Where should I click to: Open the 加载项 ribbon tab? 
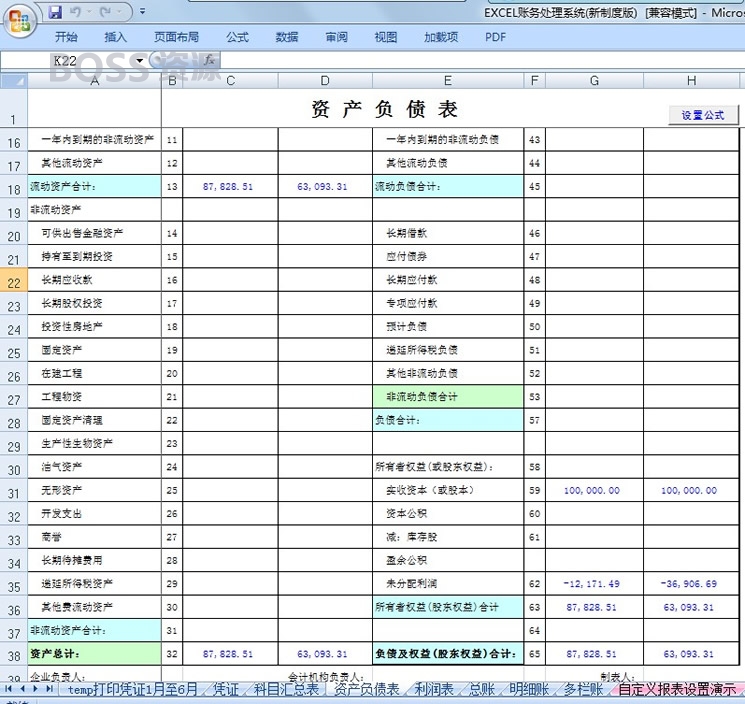[441, 37]
